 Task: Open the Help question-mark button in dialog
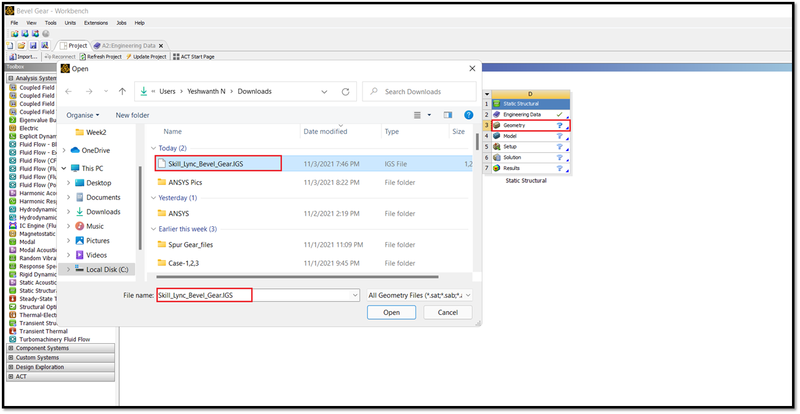(x=469, y=115)
